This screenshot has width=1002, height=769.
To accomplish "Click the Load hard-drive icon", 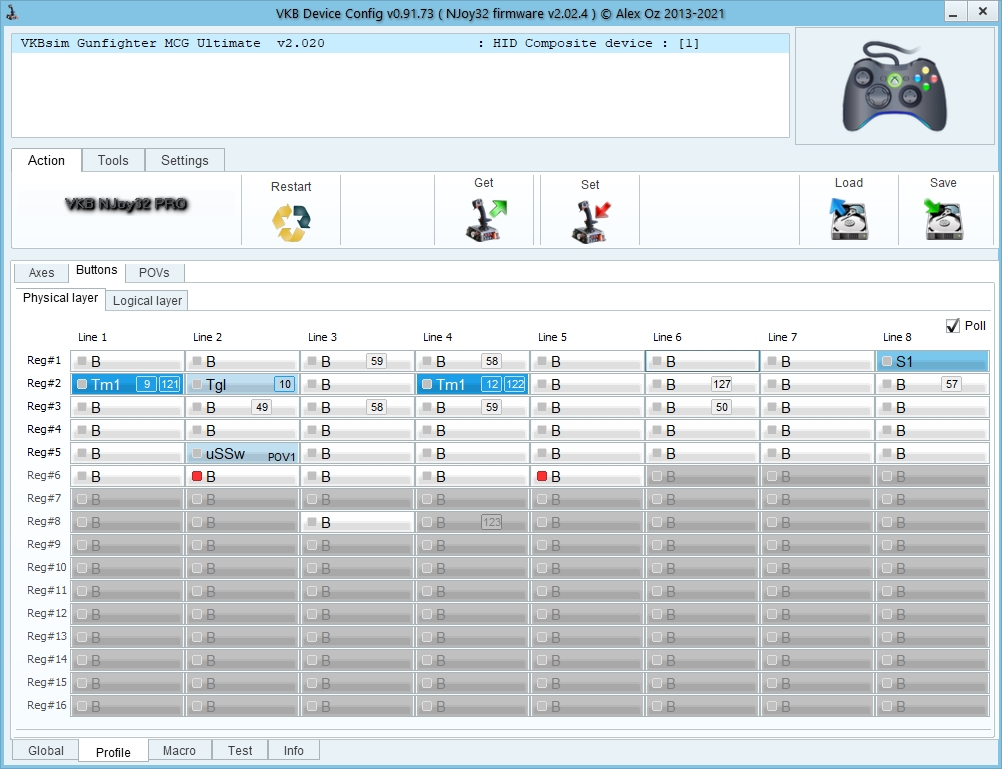I will point(848,219).
